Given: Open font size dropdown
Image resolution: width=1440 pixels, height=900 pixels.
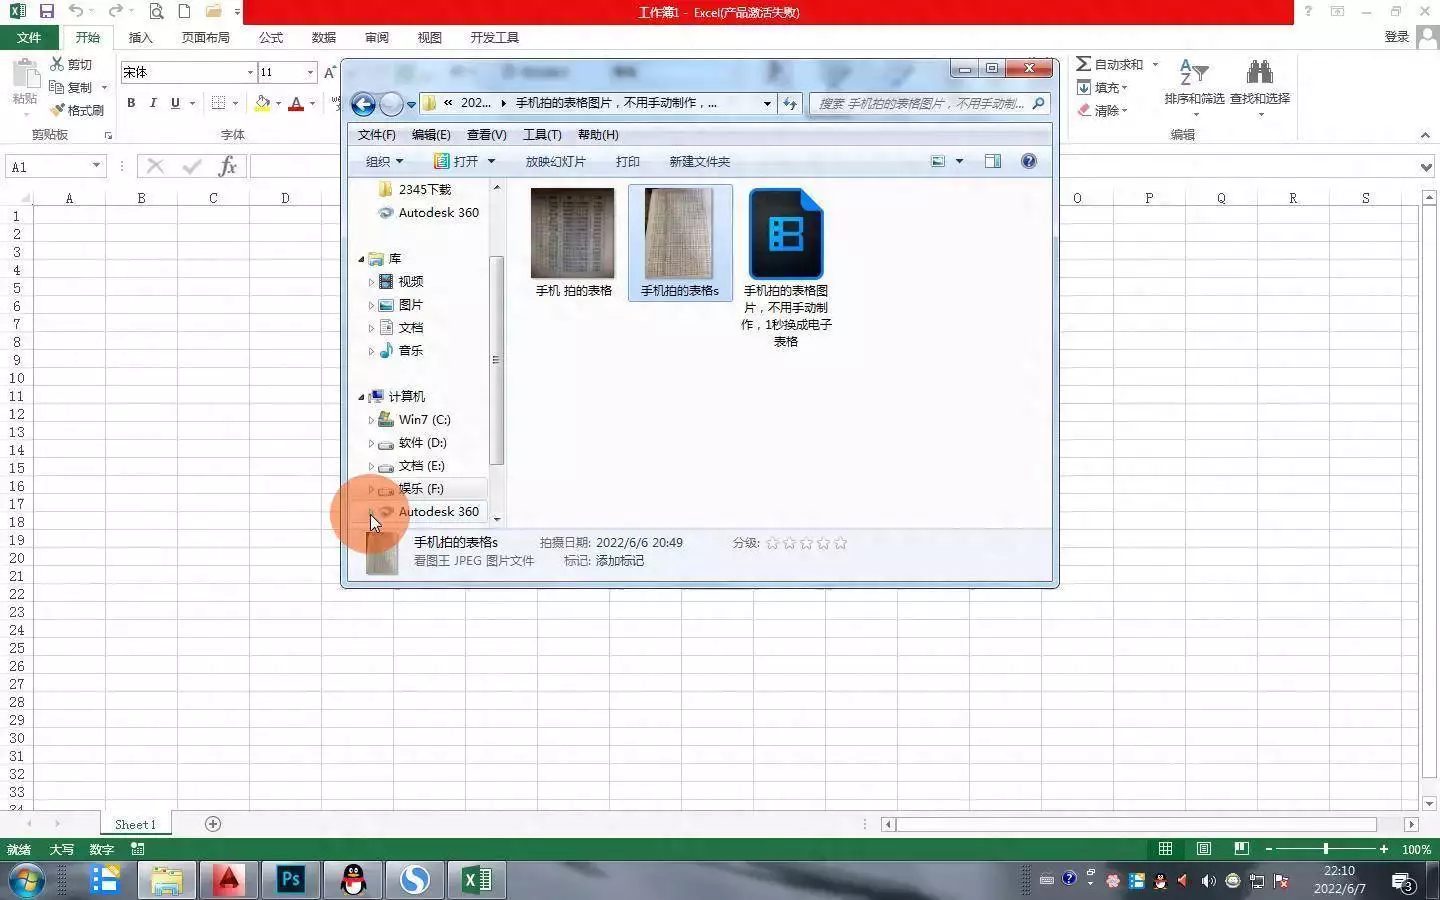Looking at the screenshot, I should [310, 72].
